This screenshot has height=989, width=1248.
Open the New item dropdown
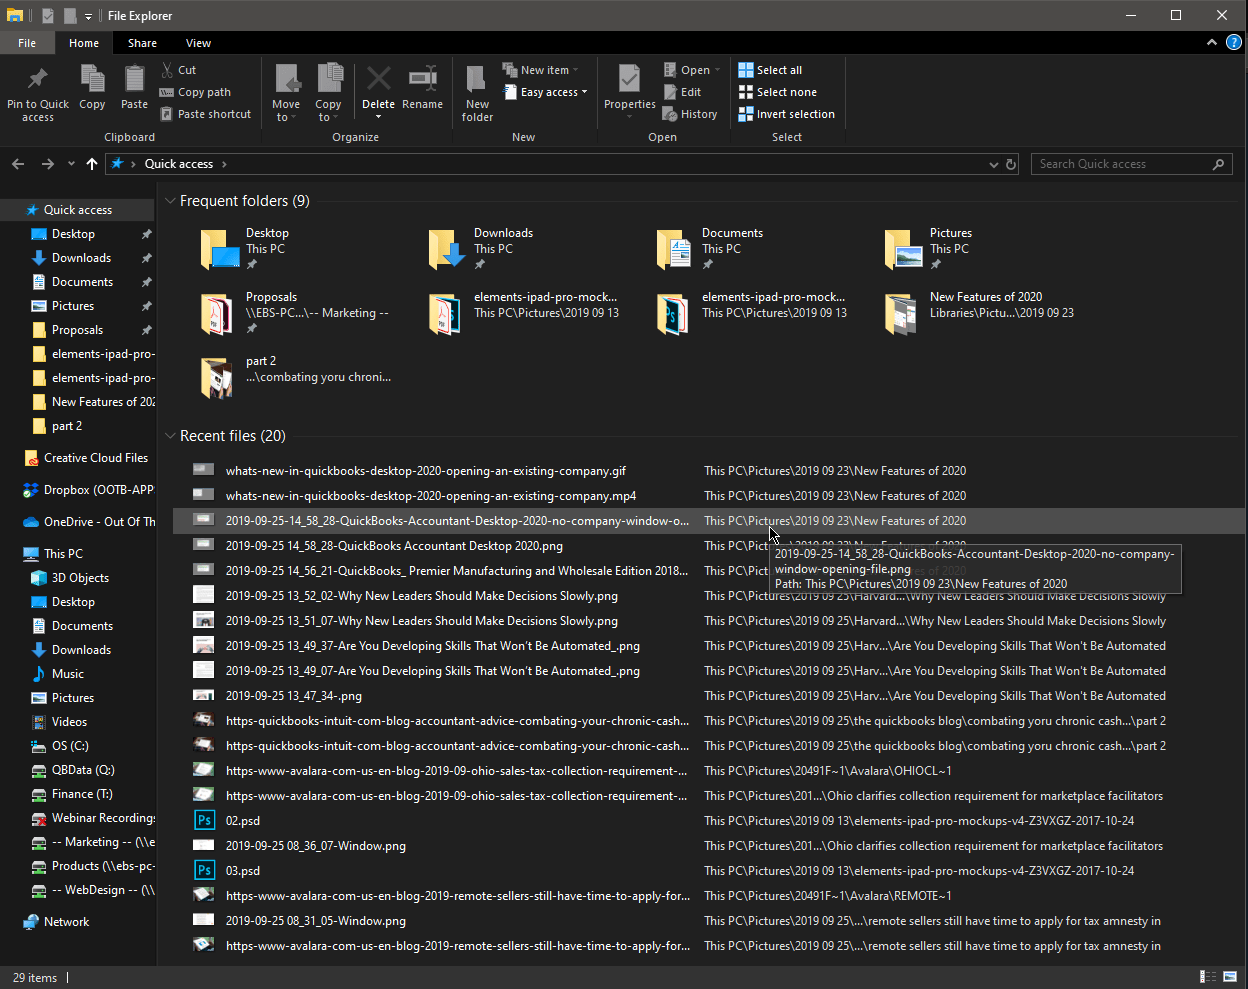coord(541,70)
